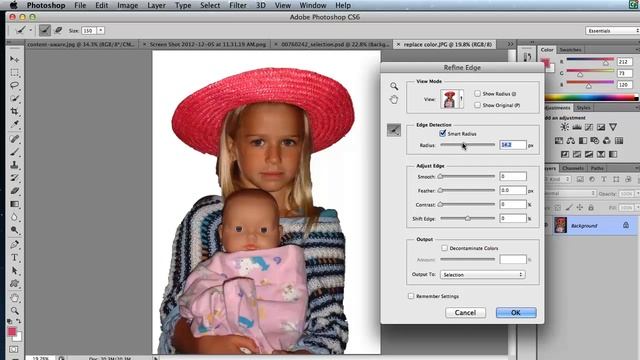Select the Eyedropper tool
Image resolution: width=640 pixels, height=360 pixels.
point(14,124)
